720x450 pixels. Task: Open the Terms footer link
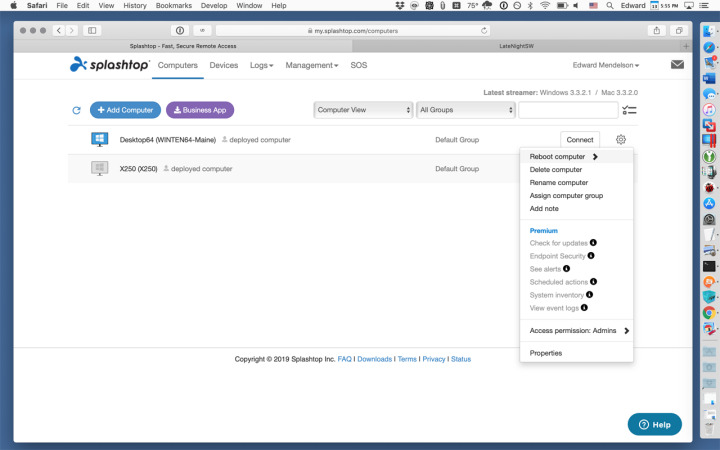point(407,359)
